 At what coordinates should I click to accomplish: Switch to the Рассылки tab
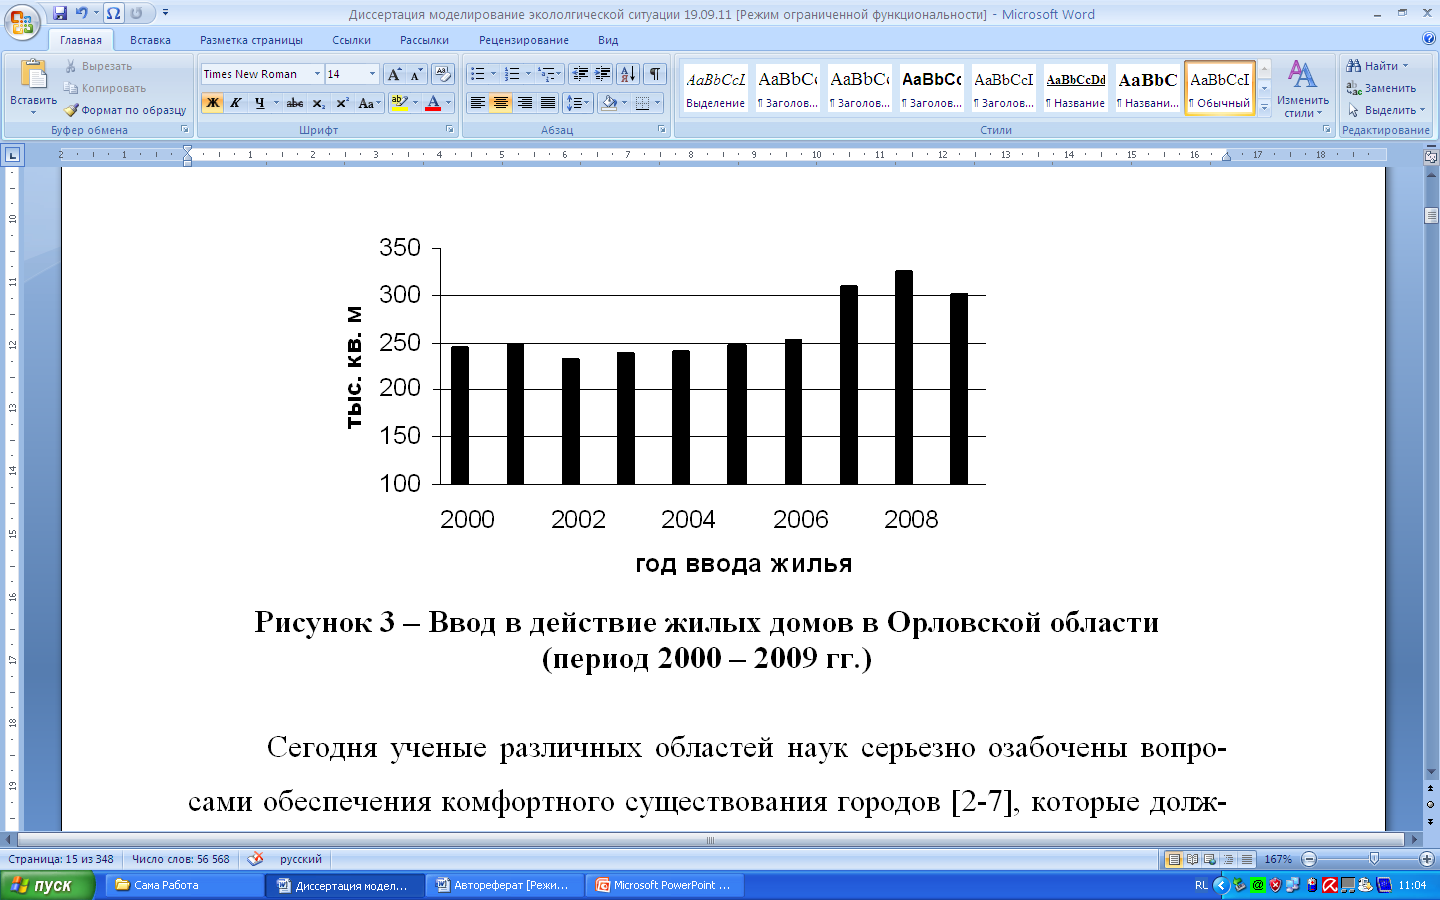point(424,40)
